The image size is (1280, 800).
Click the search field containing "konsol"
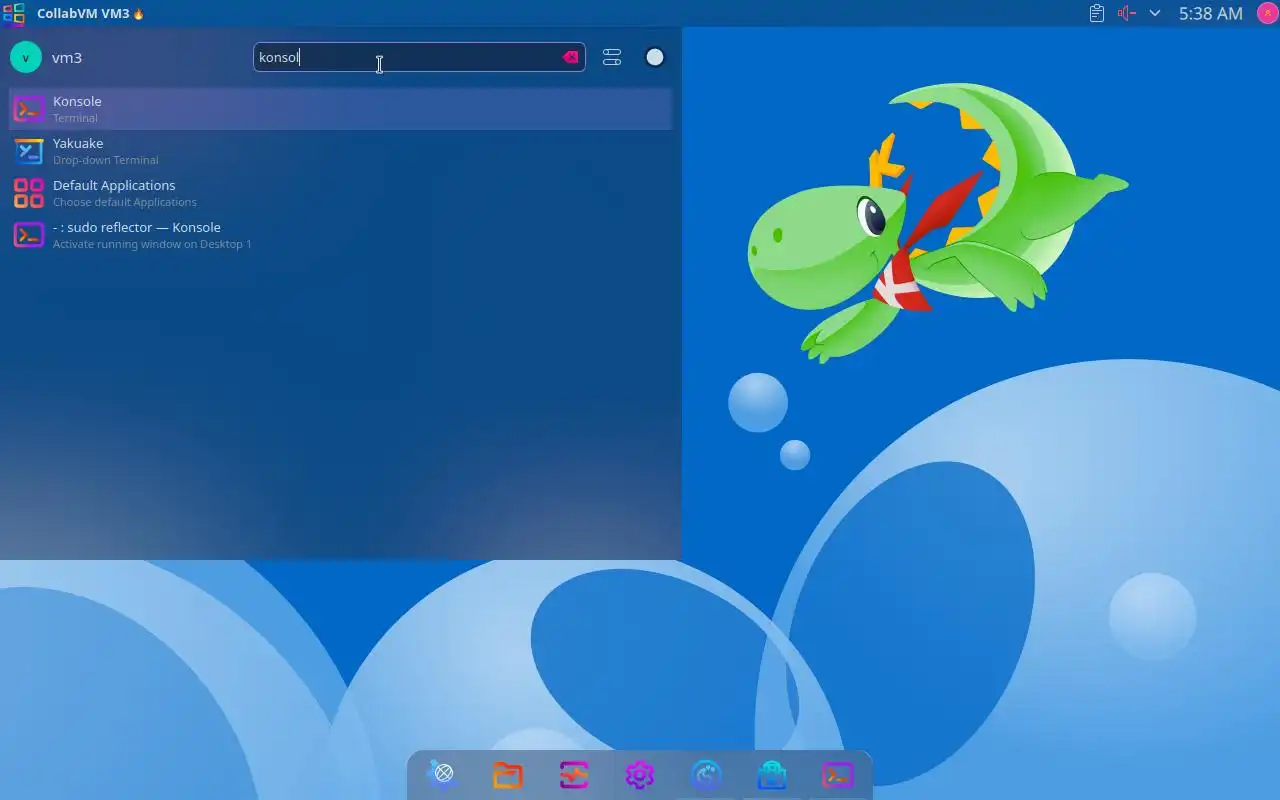419,57
